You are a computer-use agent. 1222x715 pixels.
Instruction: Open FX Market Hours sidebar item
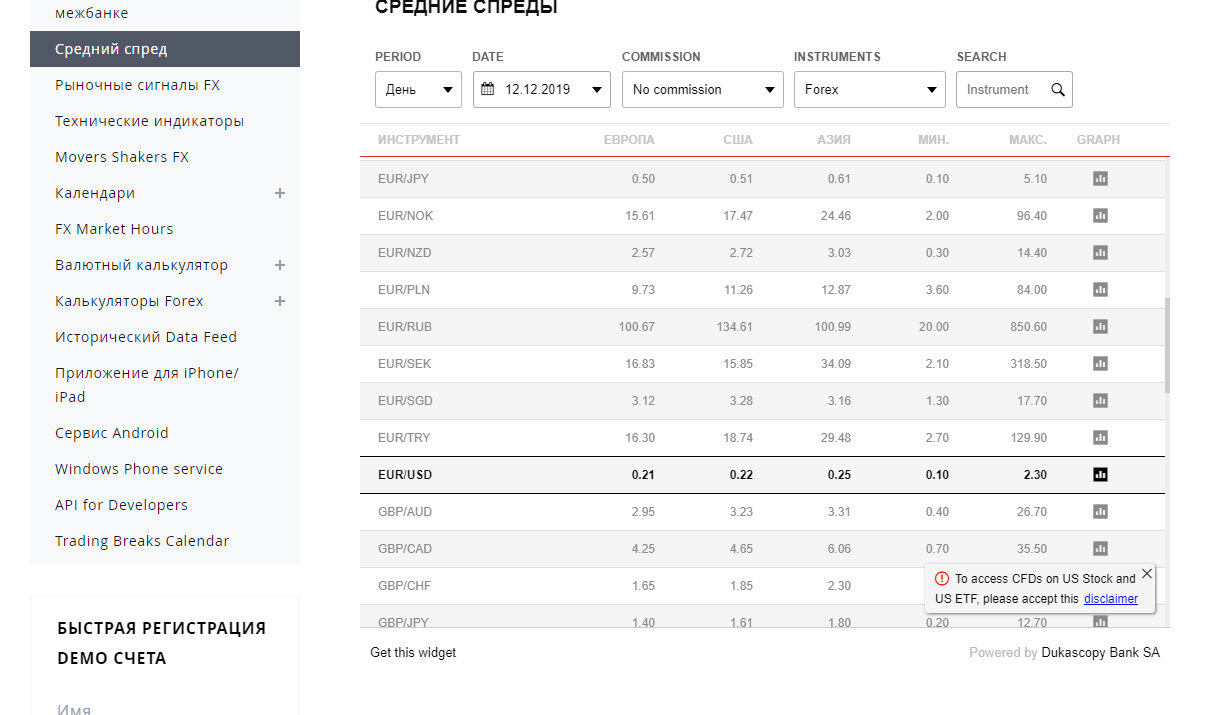[x=114, y=229]
